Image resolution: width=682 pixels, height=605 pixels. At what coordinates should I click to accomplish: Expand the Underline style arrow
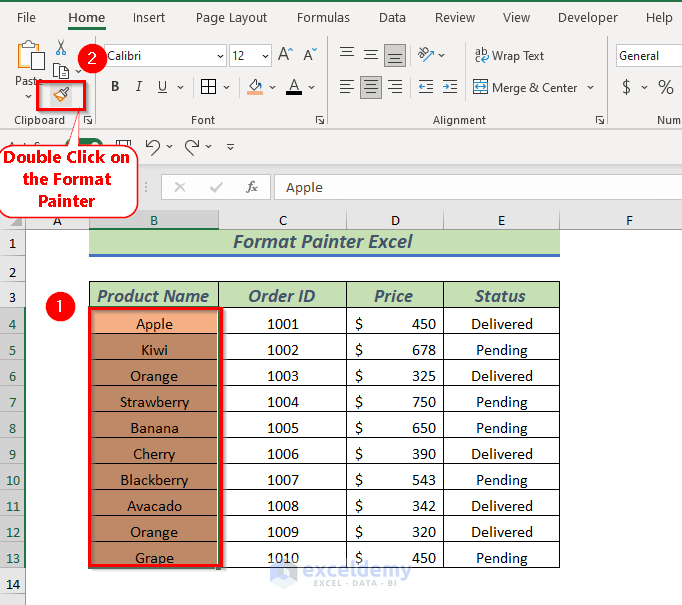coord(180,87)
